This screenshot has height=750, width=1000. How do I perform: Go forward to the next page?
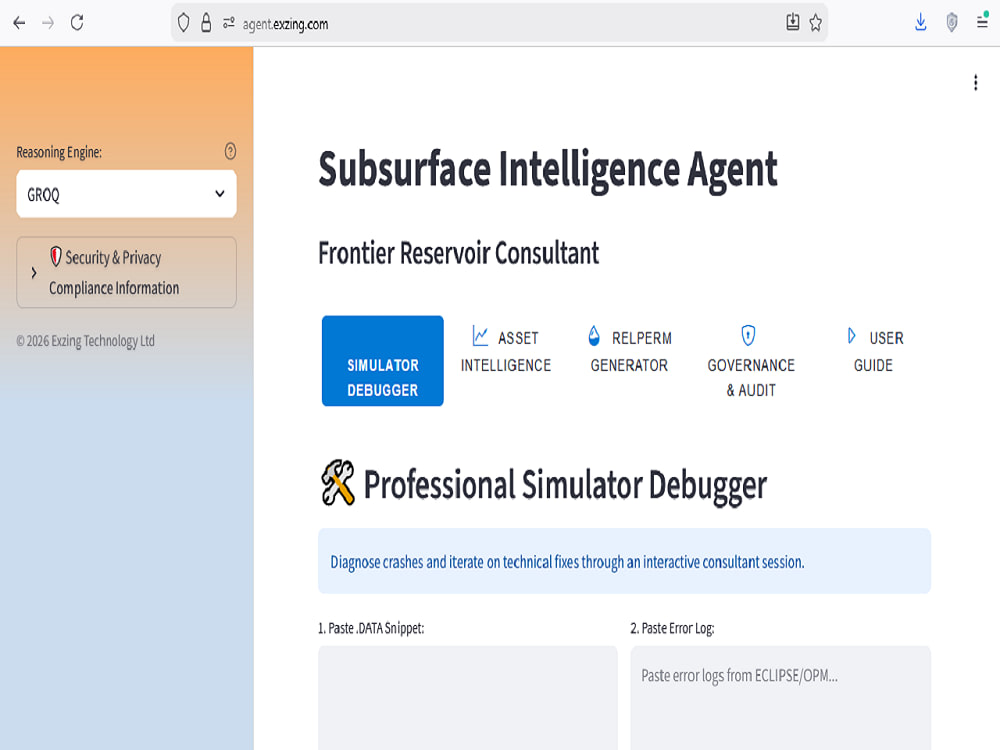[x=48, y=24]
